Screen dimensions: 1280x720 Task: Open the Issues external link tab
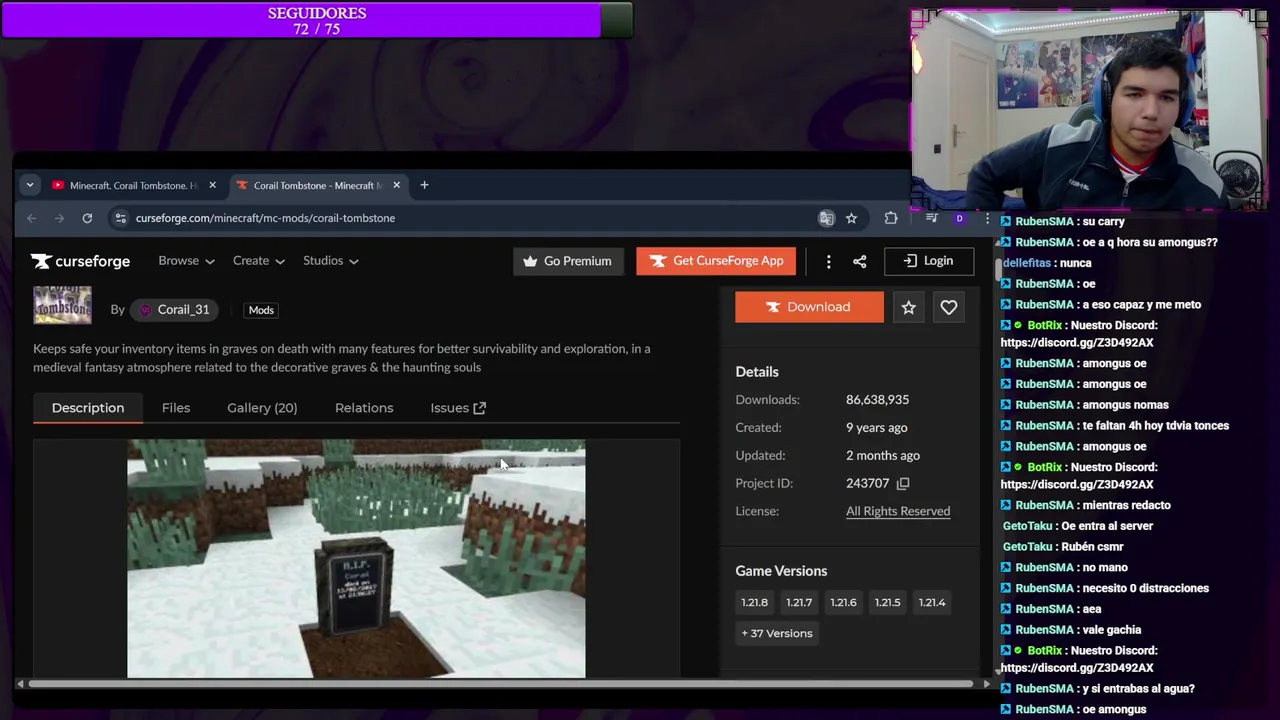point(458,408)
